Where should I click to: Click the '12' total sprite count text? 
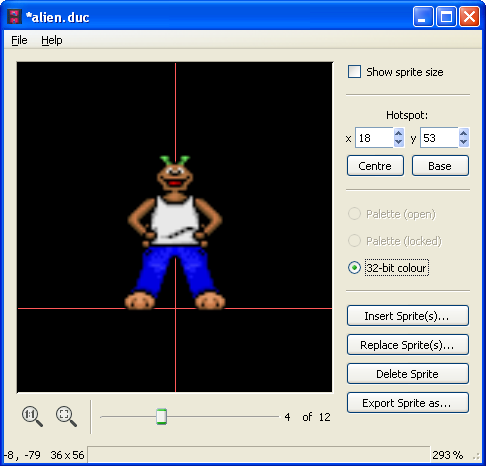324,417
